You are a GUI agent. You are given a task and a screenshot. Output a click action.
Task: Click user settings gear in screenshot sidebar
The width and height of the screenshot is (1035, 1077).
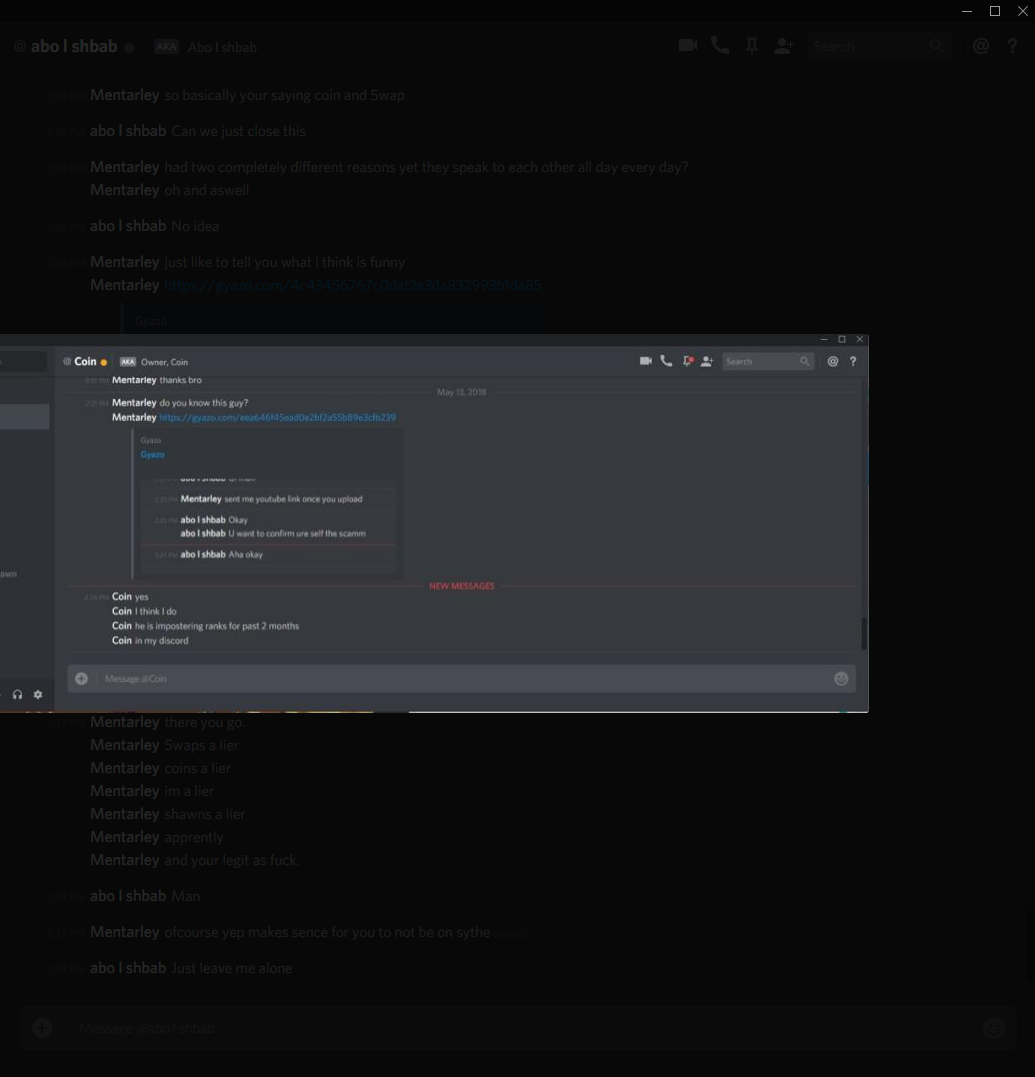(38, 694)
